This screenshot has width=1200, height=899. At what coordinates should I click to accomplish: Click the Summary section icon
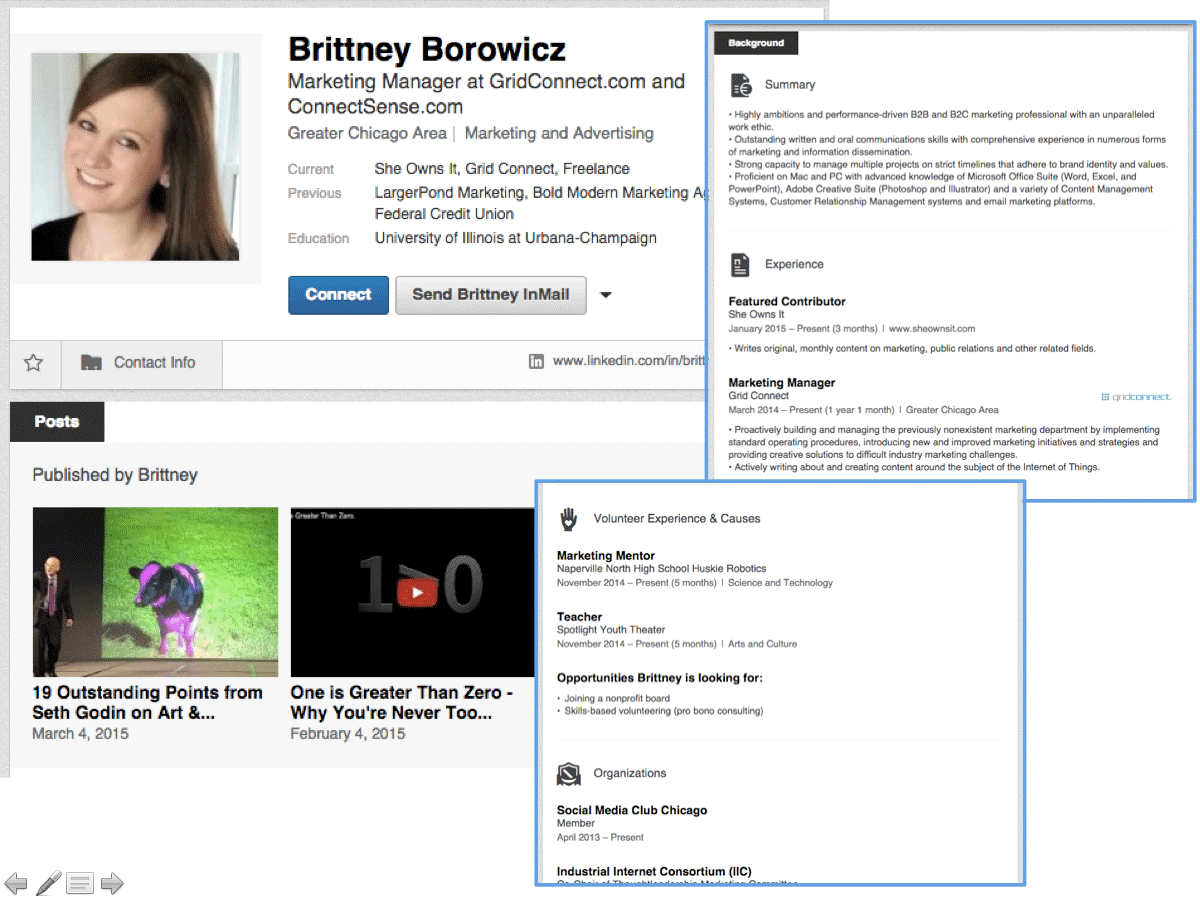pyautogui.click(x=740, y=84)
